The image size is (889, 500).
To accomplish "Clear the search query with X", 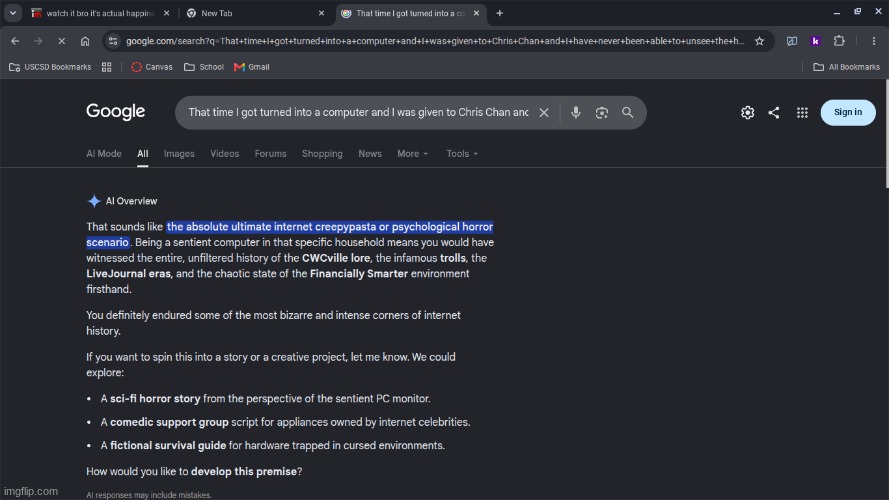I will (x=544, y=112).
